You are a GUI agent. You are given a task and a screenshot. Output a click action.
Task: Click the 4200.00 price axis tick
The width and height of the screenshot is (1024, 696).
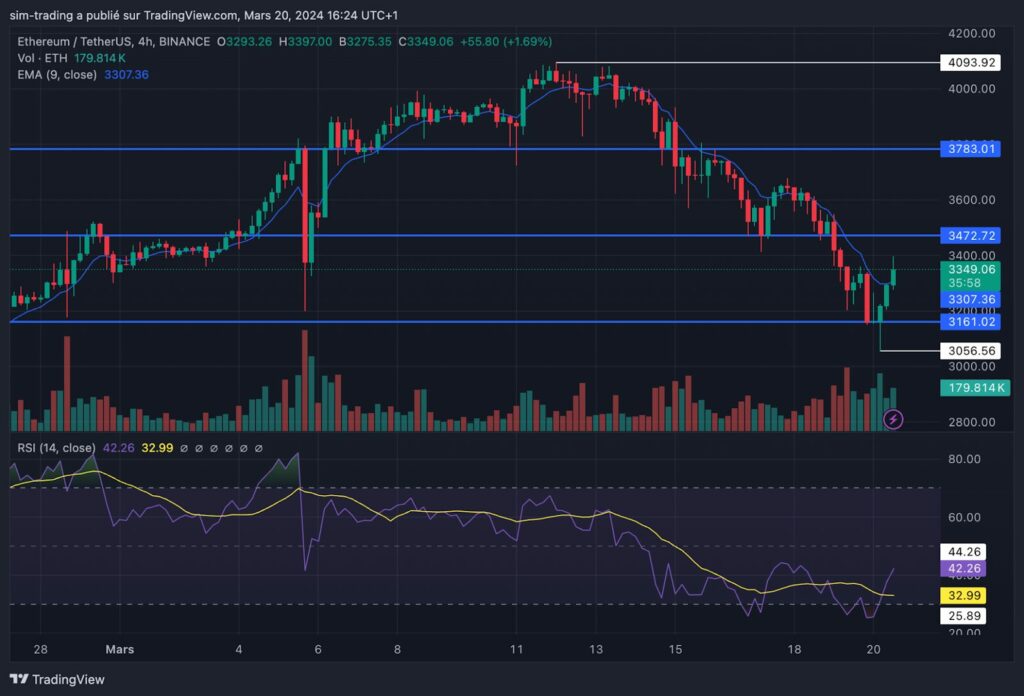(x=972, y=33)
